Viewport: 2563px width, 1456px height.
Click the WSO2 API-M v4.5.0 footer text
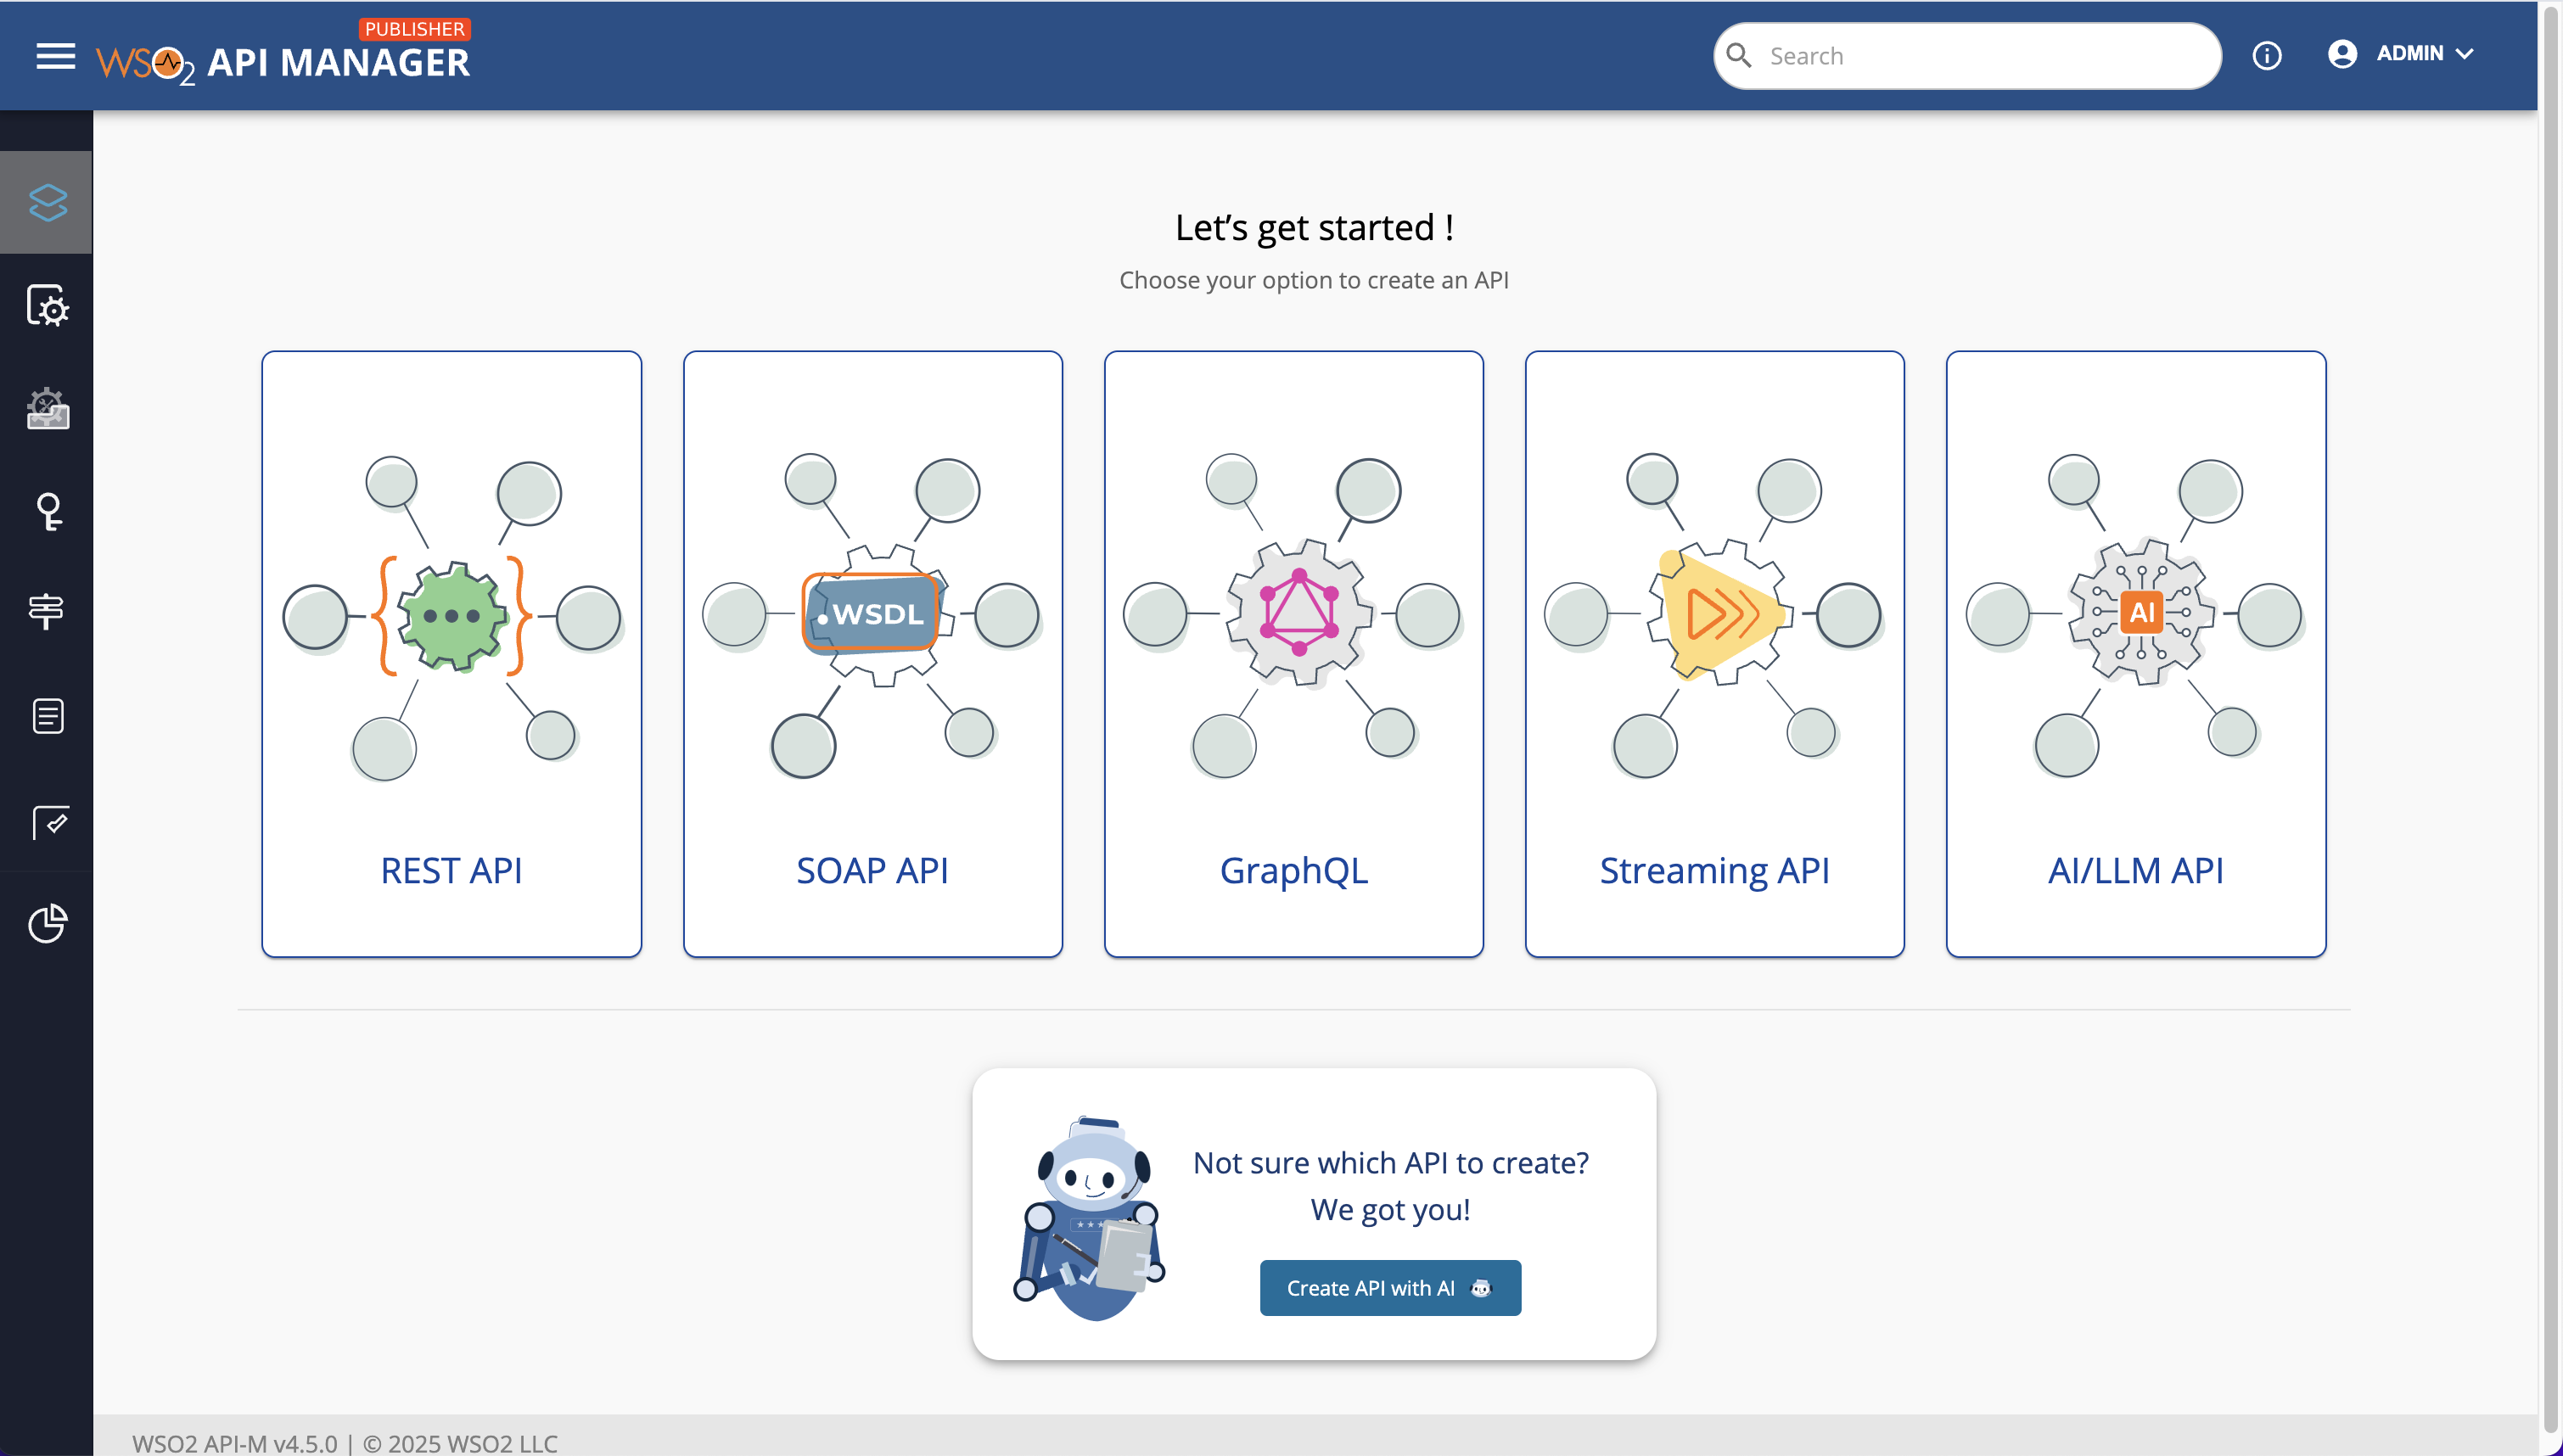pos(344,1443)
